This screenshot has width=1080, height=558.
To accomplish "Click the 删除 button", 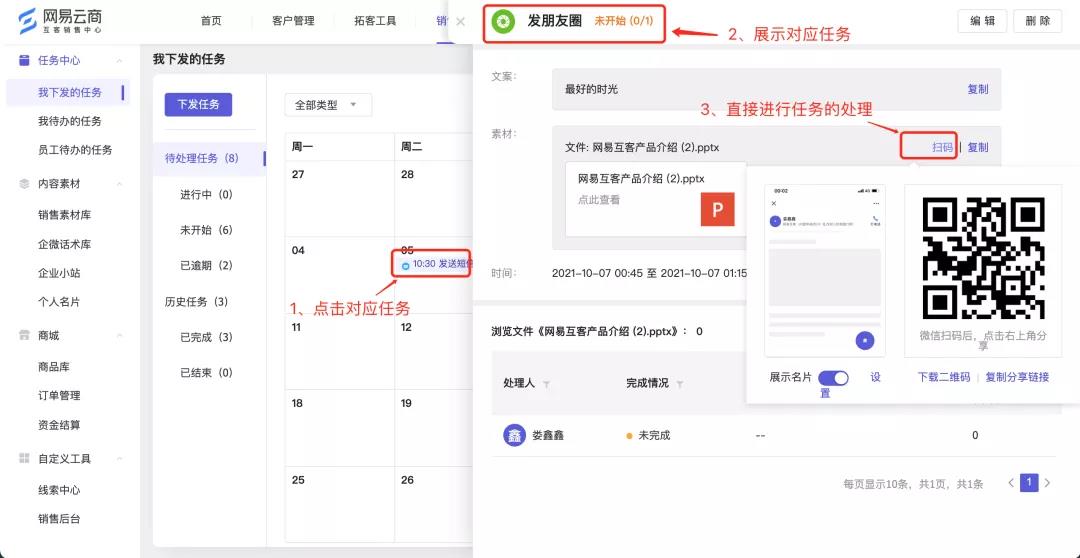I will [x=1037, y=21].
